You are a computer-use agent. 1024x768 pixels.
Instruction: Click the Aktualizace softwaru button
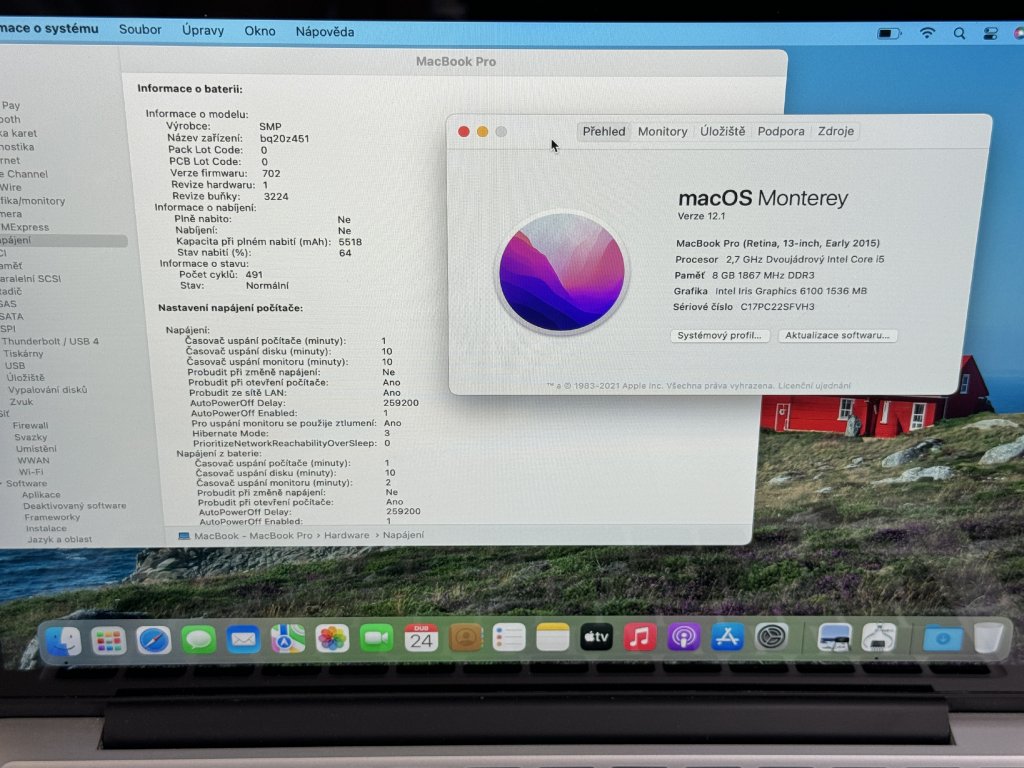837,335
